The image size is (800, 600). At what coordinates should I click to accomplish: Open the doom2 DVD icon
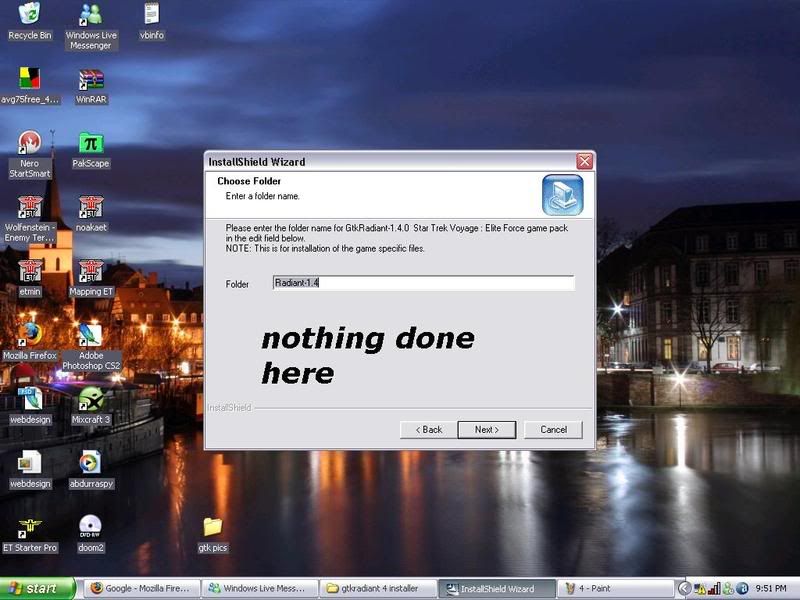tap(90, 526)
